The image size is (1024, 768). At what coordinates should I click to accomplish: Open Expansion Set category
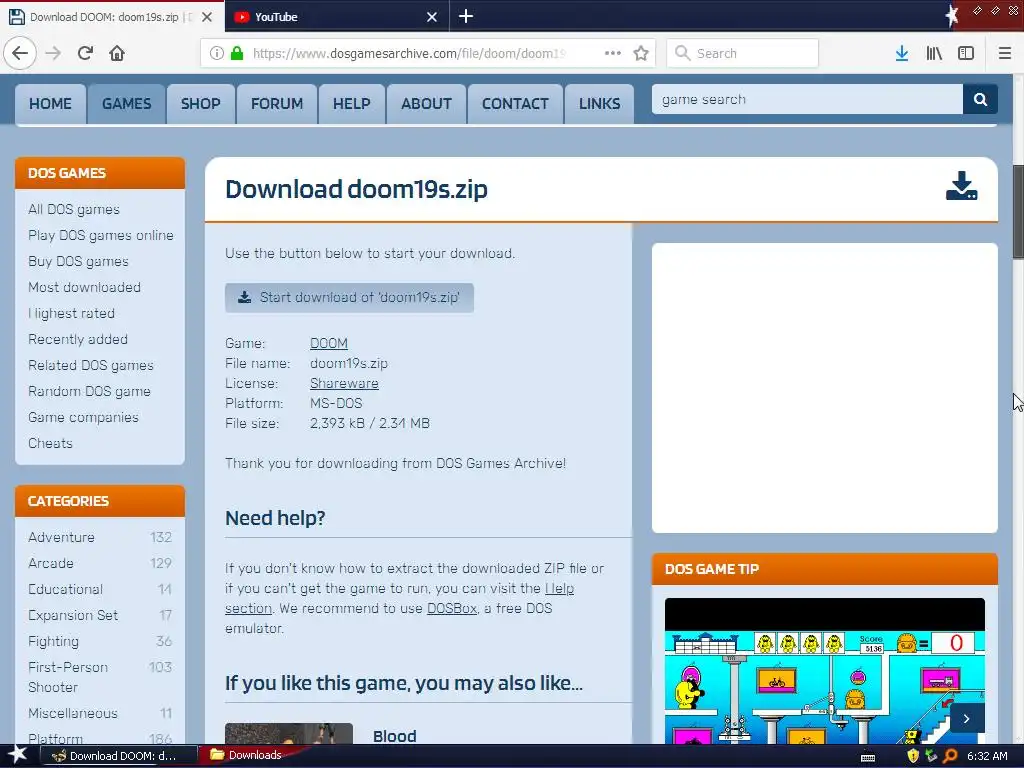coord(73,616)
